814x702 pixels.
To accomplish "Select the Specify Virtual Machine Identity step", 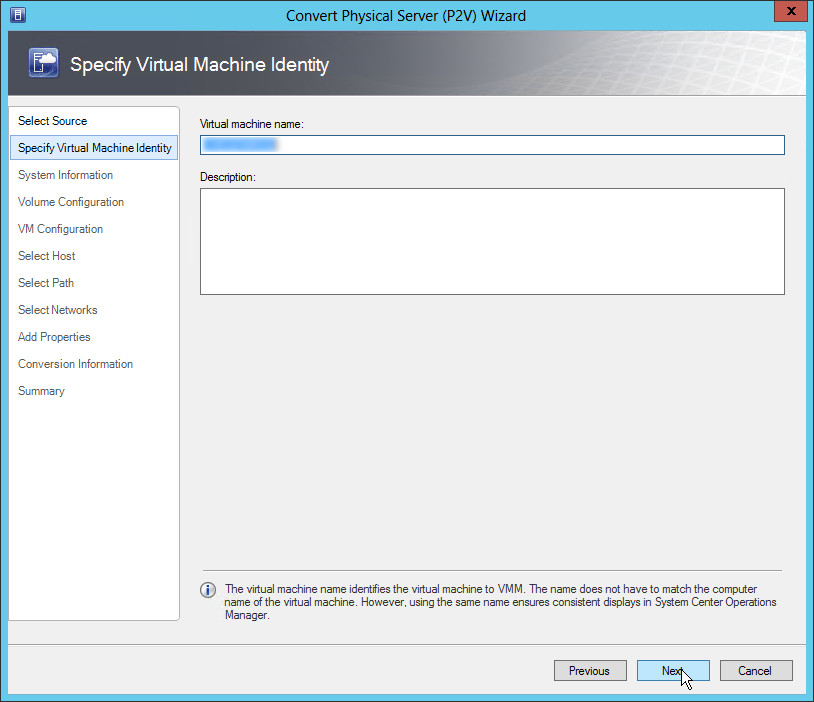I will (x=94, y=148).
